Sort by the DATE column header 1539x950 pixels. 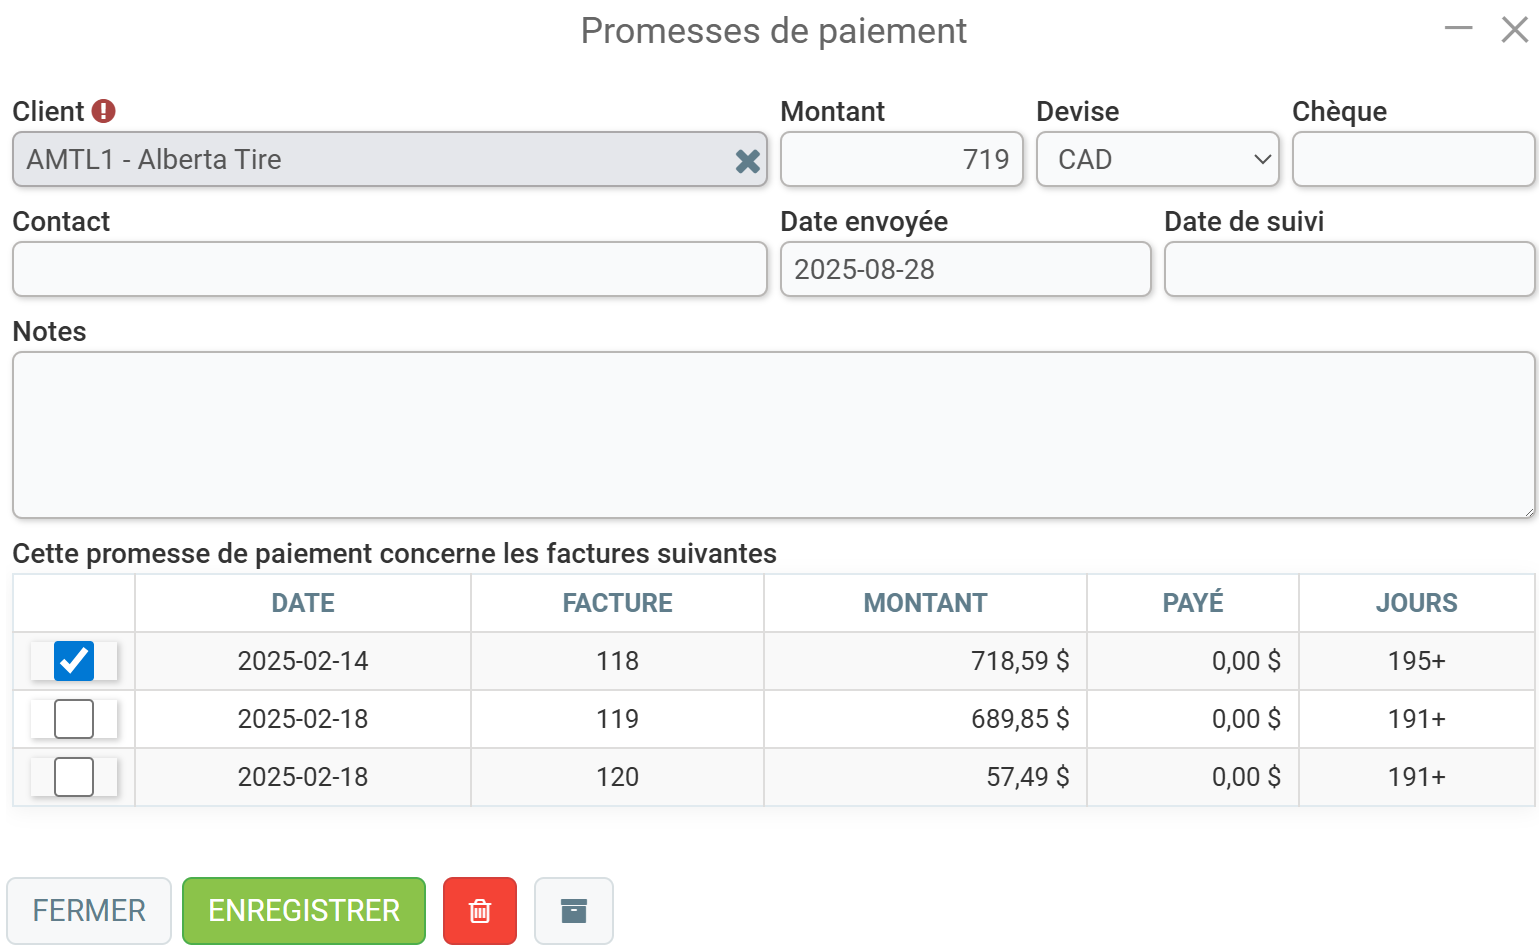pyautogui.click(x=303, y=603)
